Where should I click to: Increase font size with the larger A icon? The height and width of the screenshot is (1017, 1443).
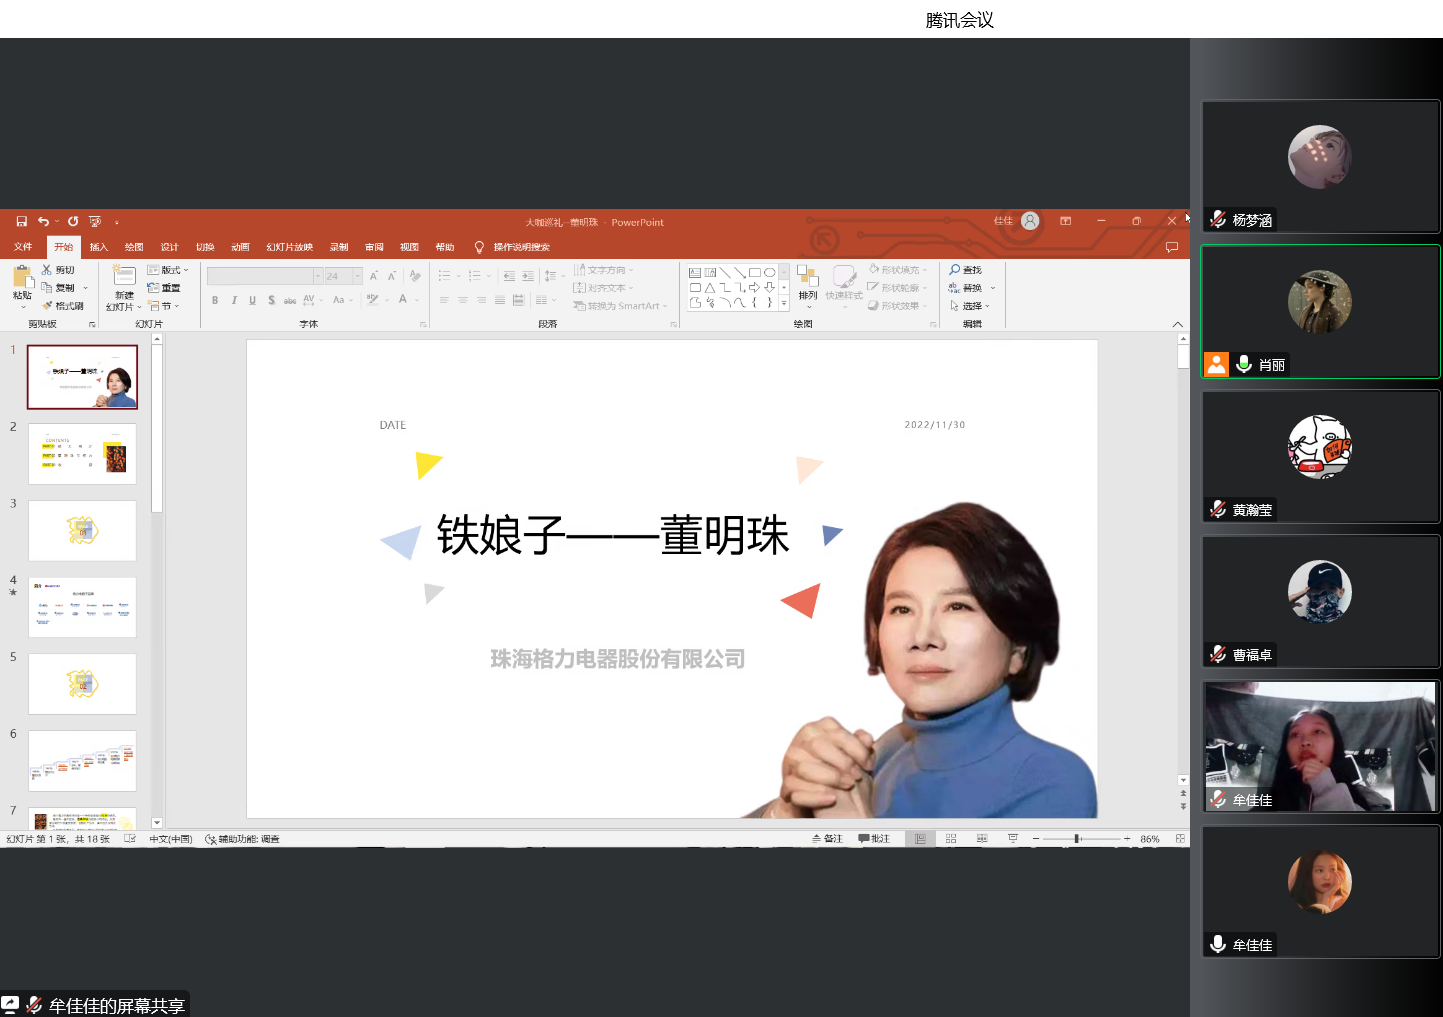(x=374, y=276)
